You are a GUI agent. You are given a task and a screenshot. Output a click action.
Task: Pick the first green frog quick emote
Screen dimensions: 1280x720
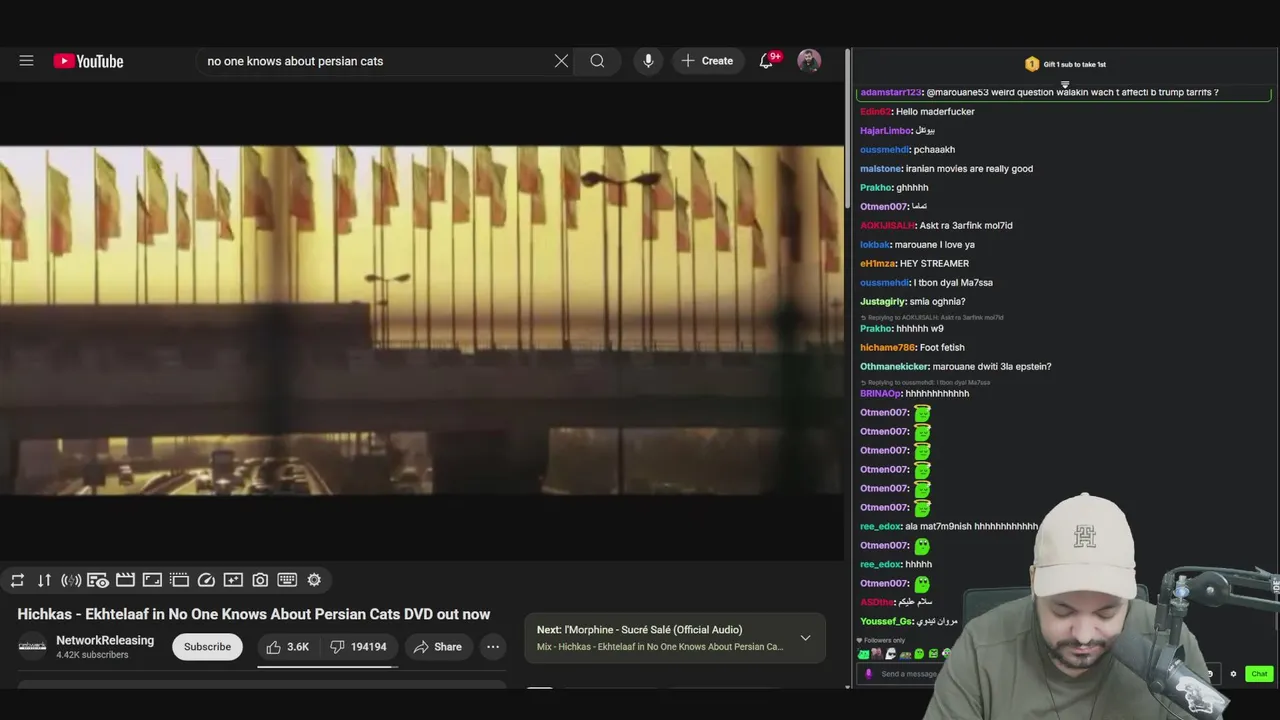[864, 654]
